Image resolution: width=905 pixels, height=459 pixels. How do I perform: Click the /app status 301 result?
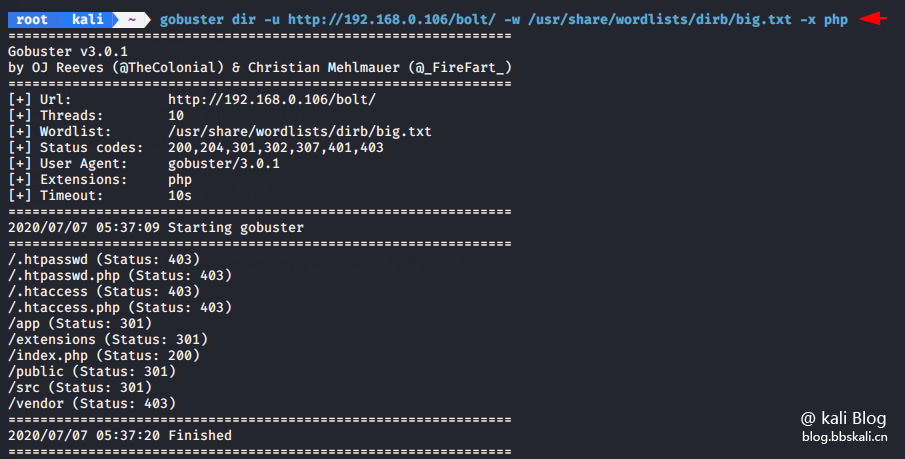[80, 323]
